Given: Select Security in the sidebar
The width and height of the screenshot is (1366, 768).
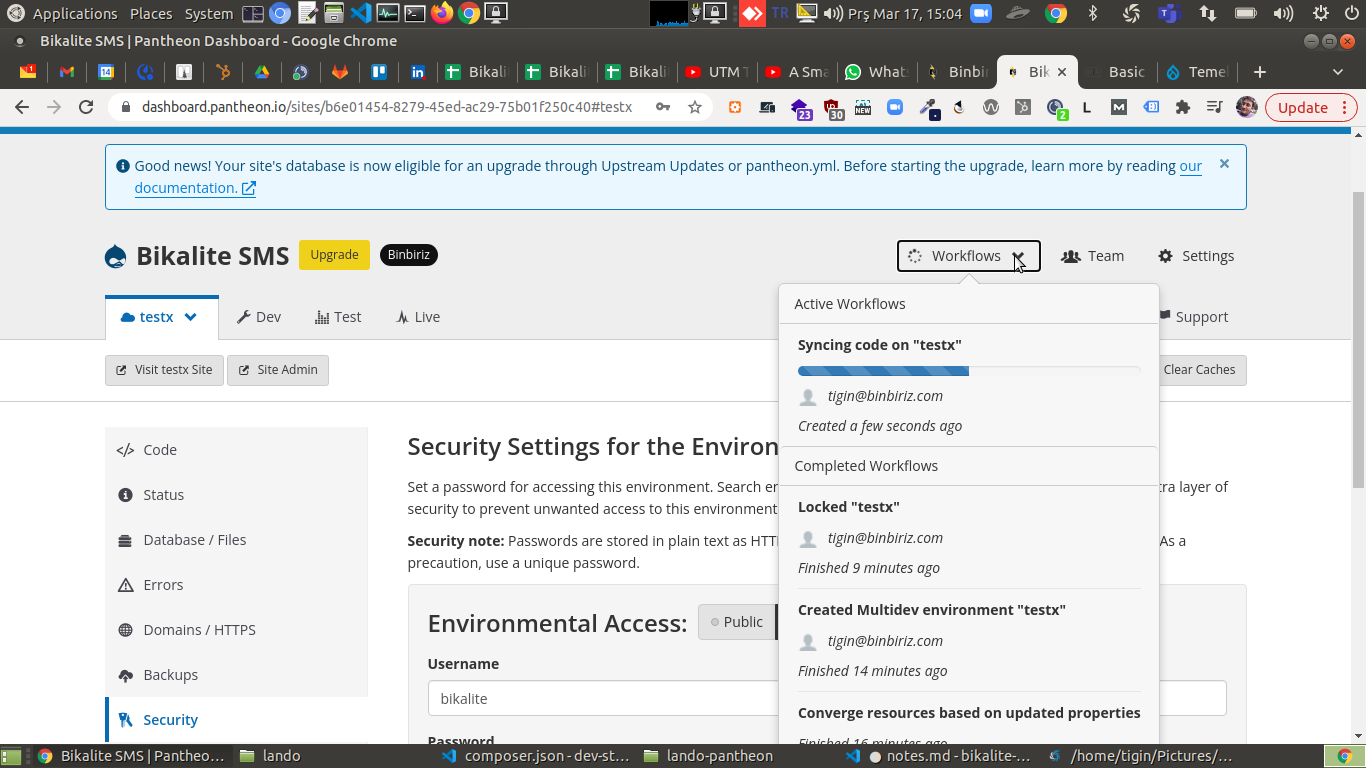Looking at the screenshot, I should (x=236, y=720).
